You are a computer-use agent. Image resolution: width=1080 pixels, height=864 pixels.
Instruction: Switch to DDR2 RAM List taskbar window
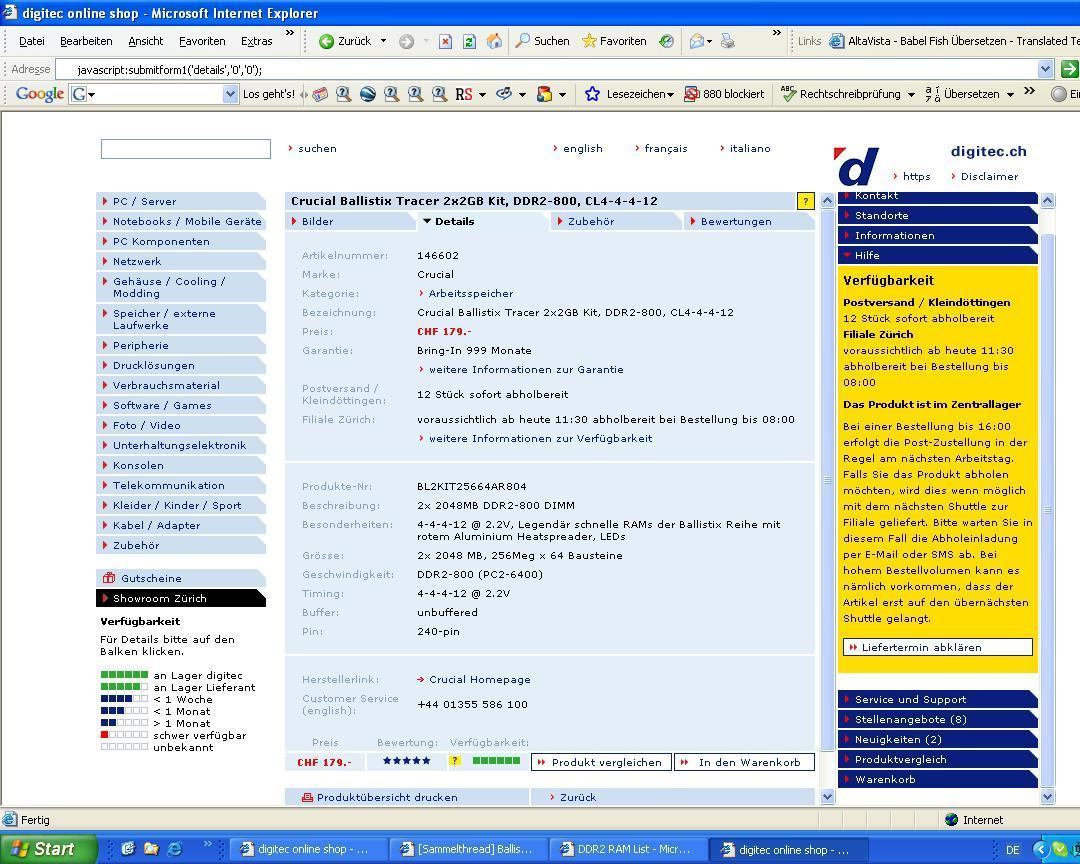(628, 850)
